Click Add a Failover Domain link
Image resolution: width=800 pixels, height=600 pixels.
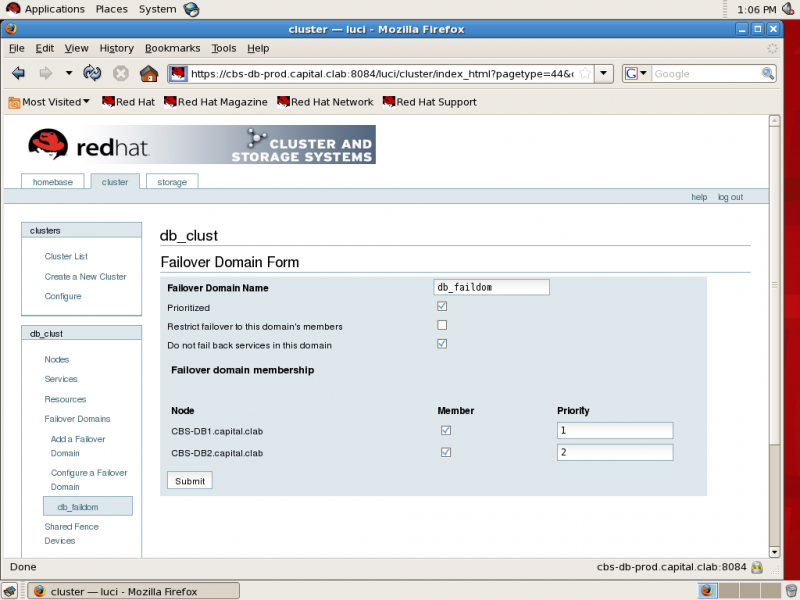(78, 446)
